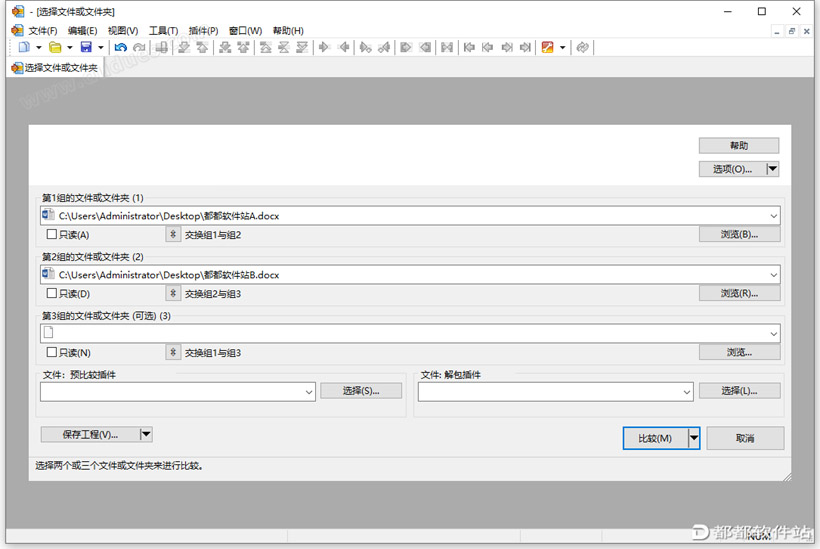Click the Current Difference toolbar icon
The width and height of the screenshot is (820, 549).
click(x=283, y=48)
